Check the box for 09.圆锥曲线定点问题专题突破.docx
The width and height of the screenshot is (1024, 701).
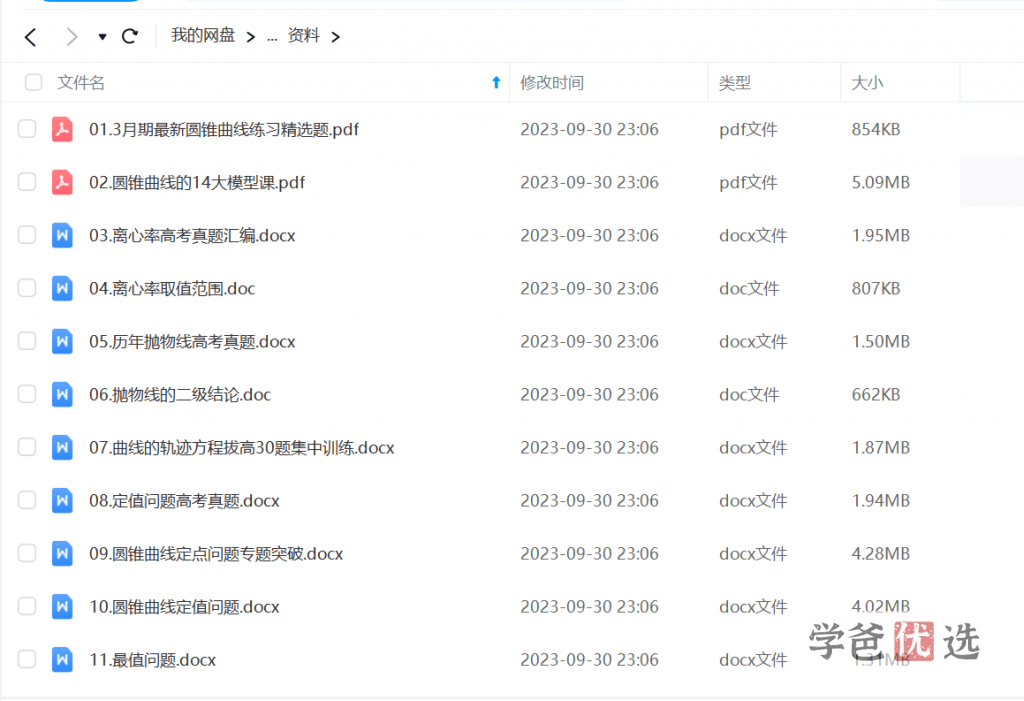click(27, 553)
